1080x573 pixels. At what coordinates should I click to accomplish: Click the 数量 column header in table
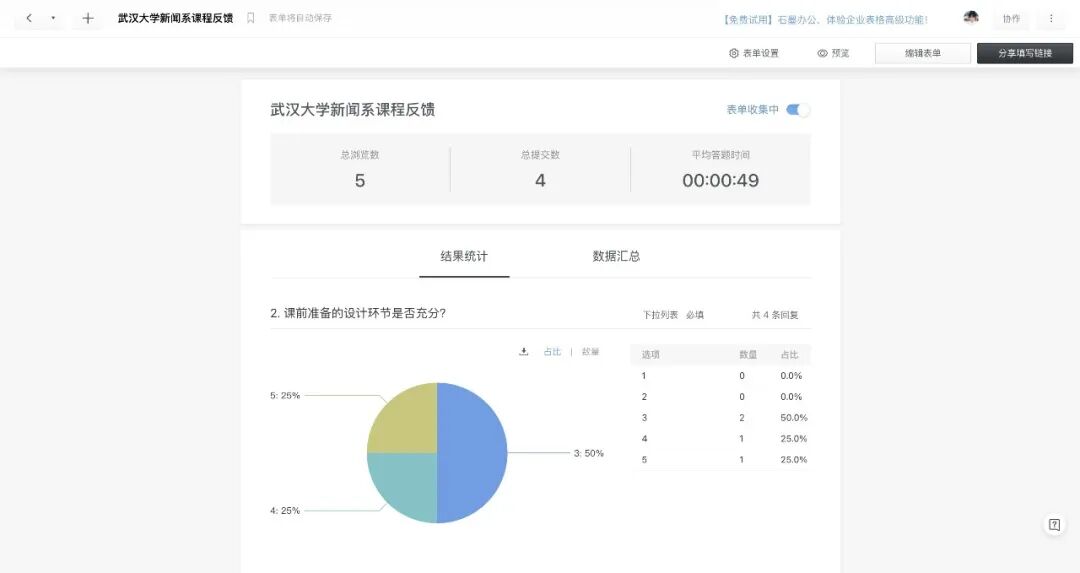(x=748, y=355)
